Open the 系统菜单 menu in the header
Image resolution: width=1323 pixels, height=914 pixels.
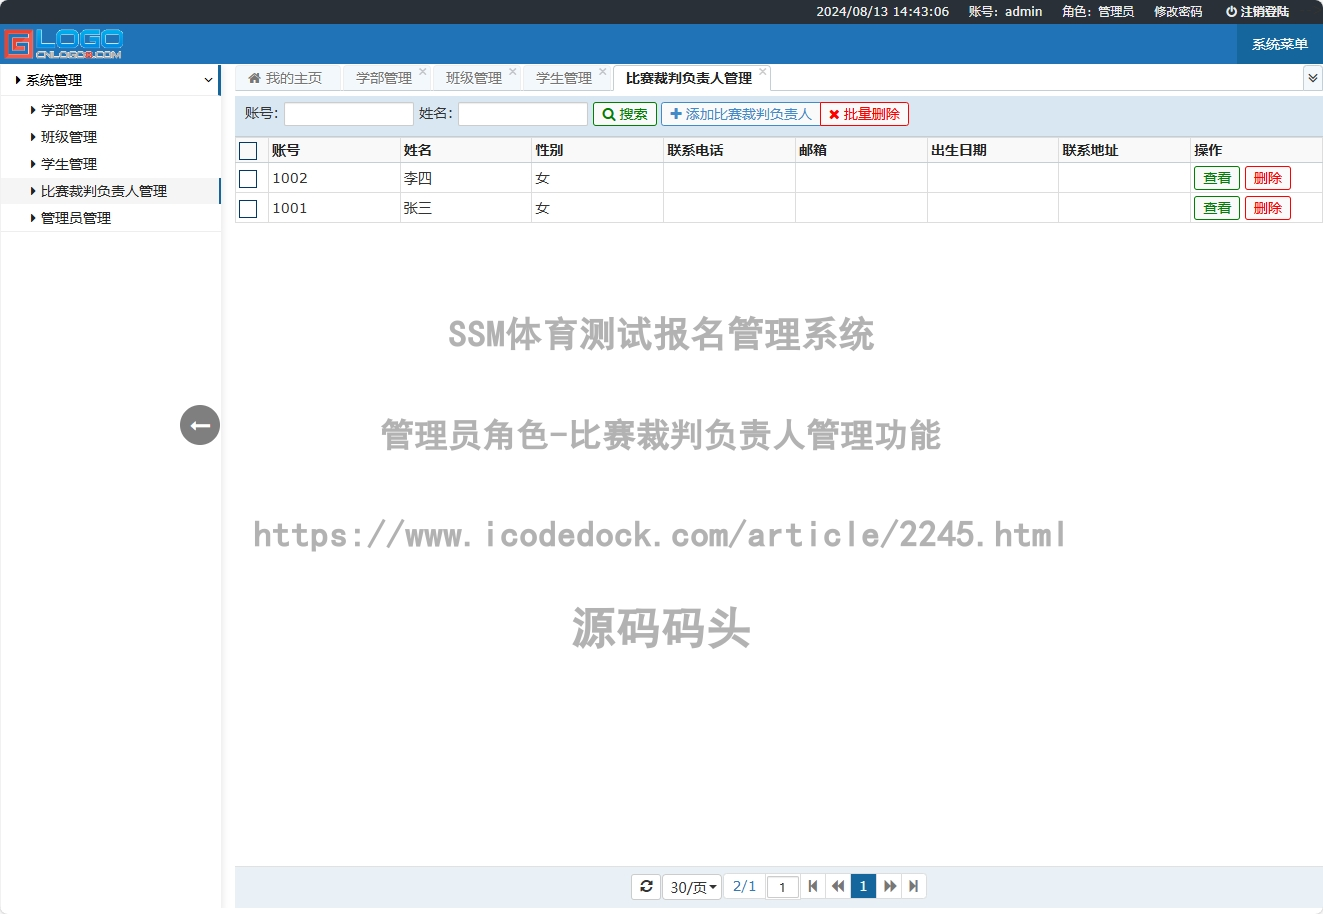click(x=1280, y=44)
